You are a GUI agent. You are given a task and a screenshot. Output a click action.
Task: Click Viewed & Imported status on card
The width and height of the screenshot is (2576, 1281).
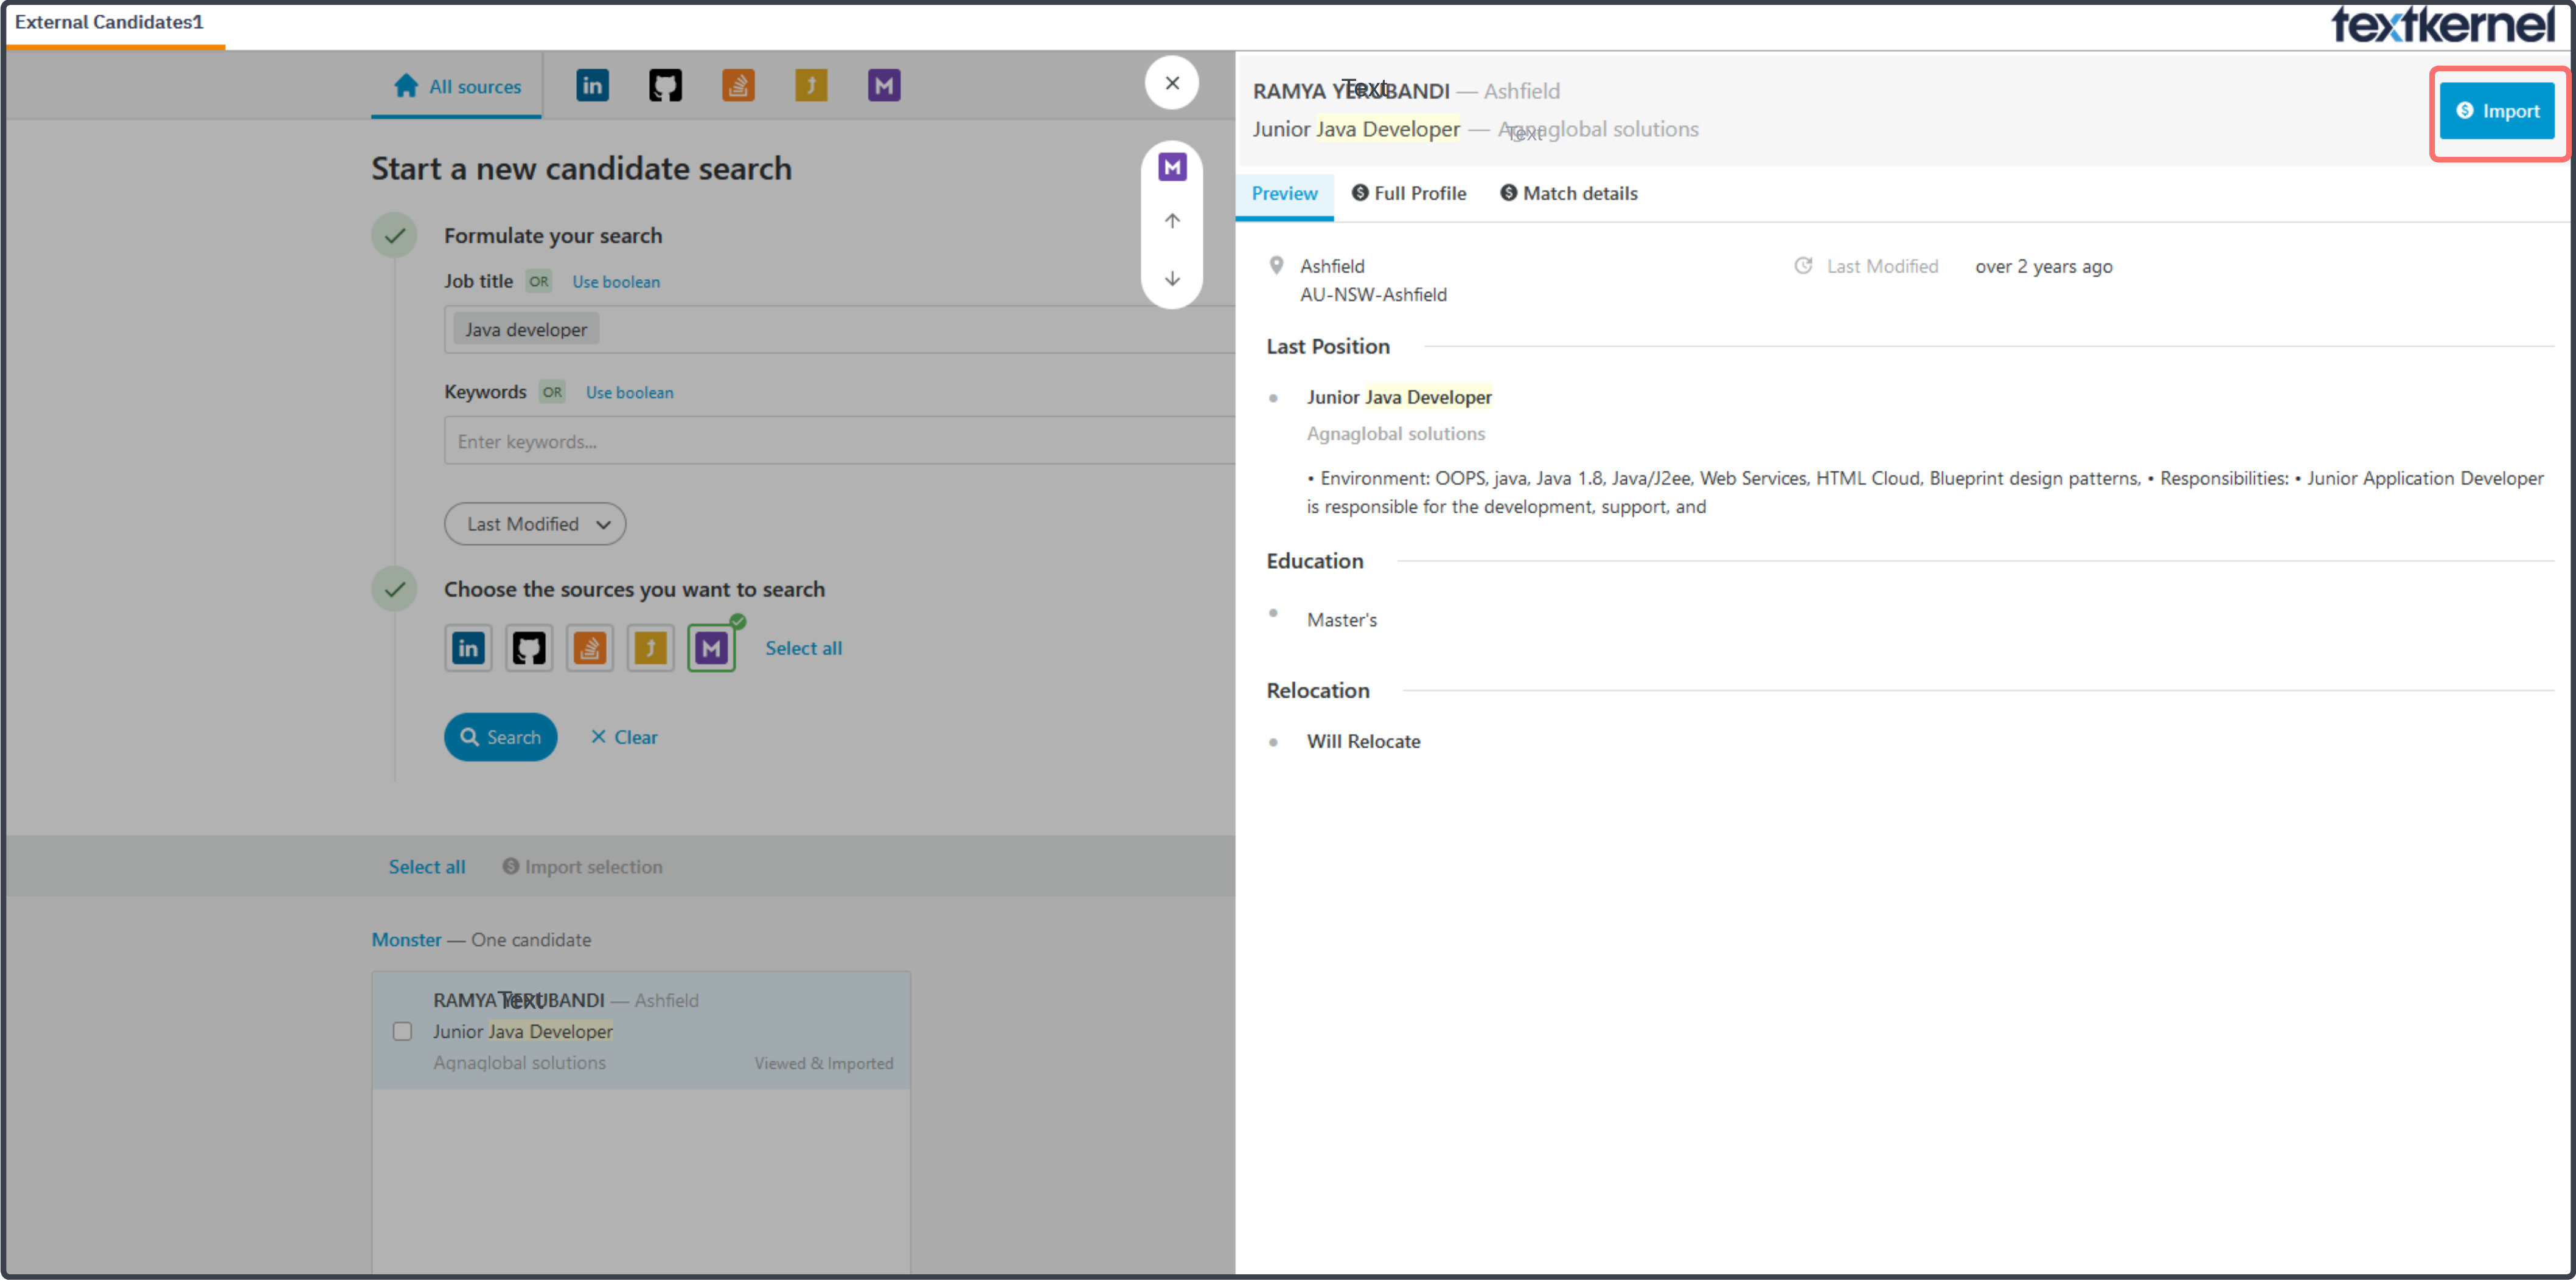[823, 1064]
